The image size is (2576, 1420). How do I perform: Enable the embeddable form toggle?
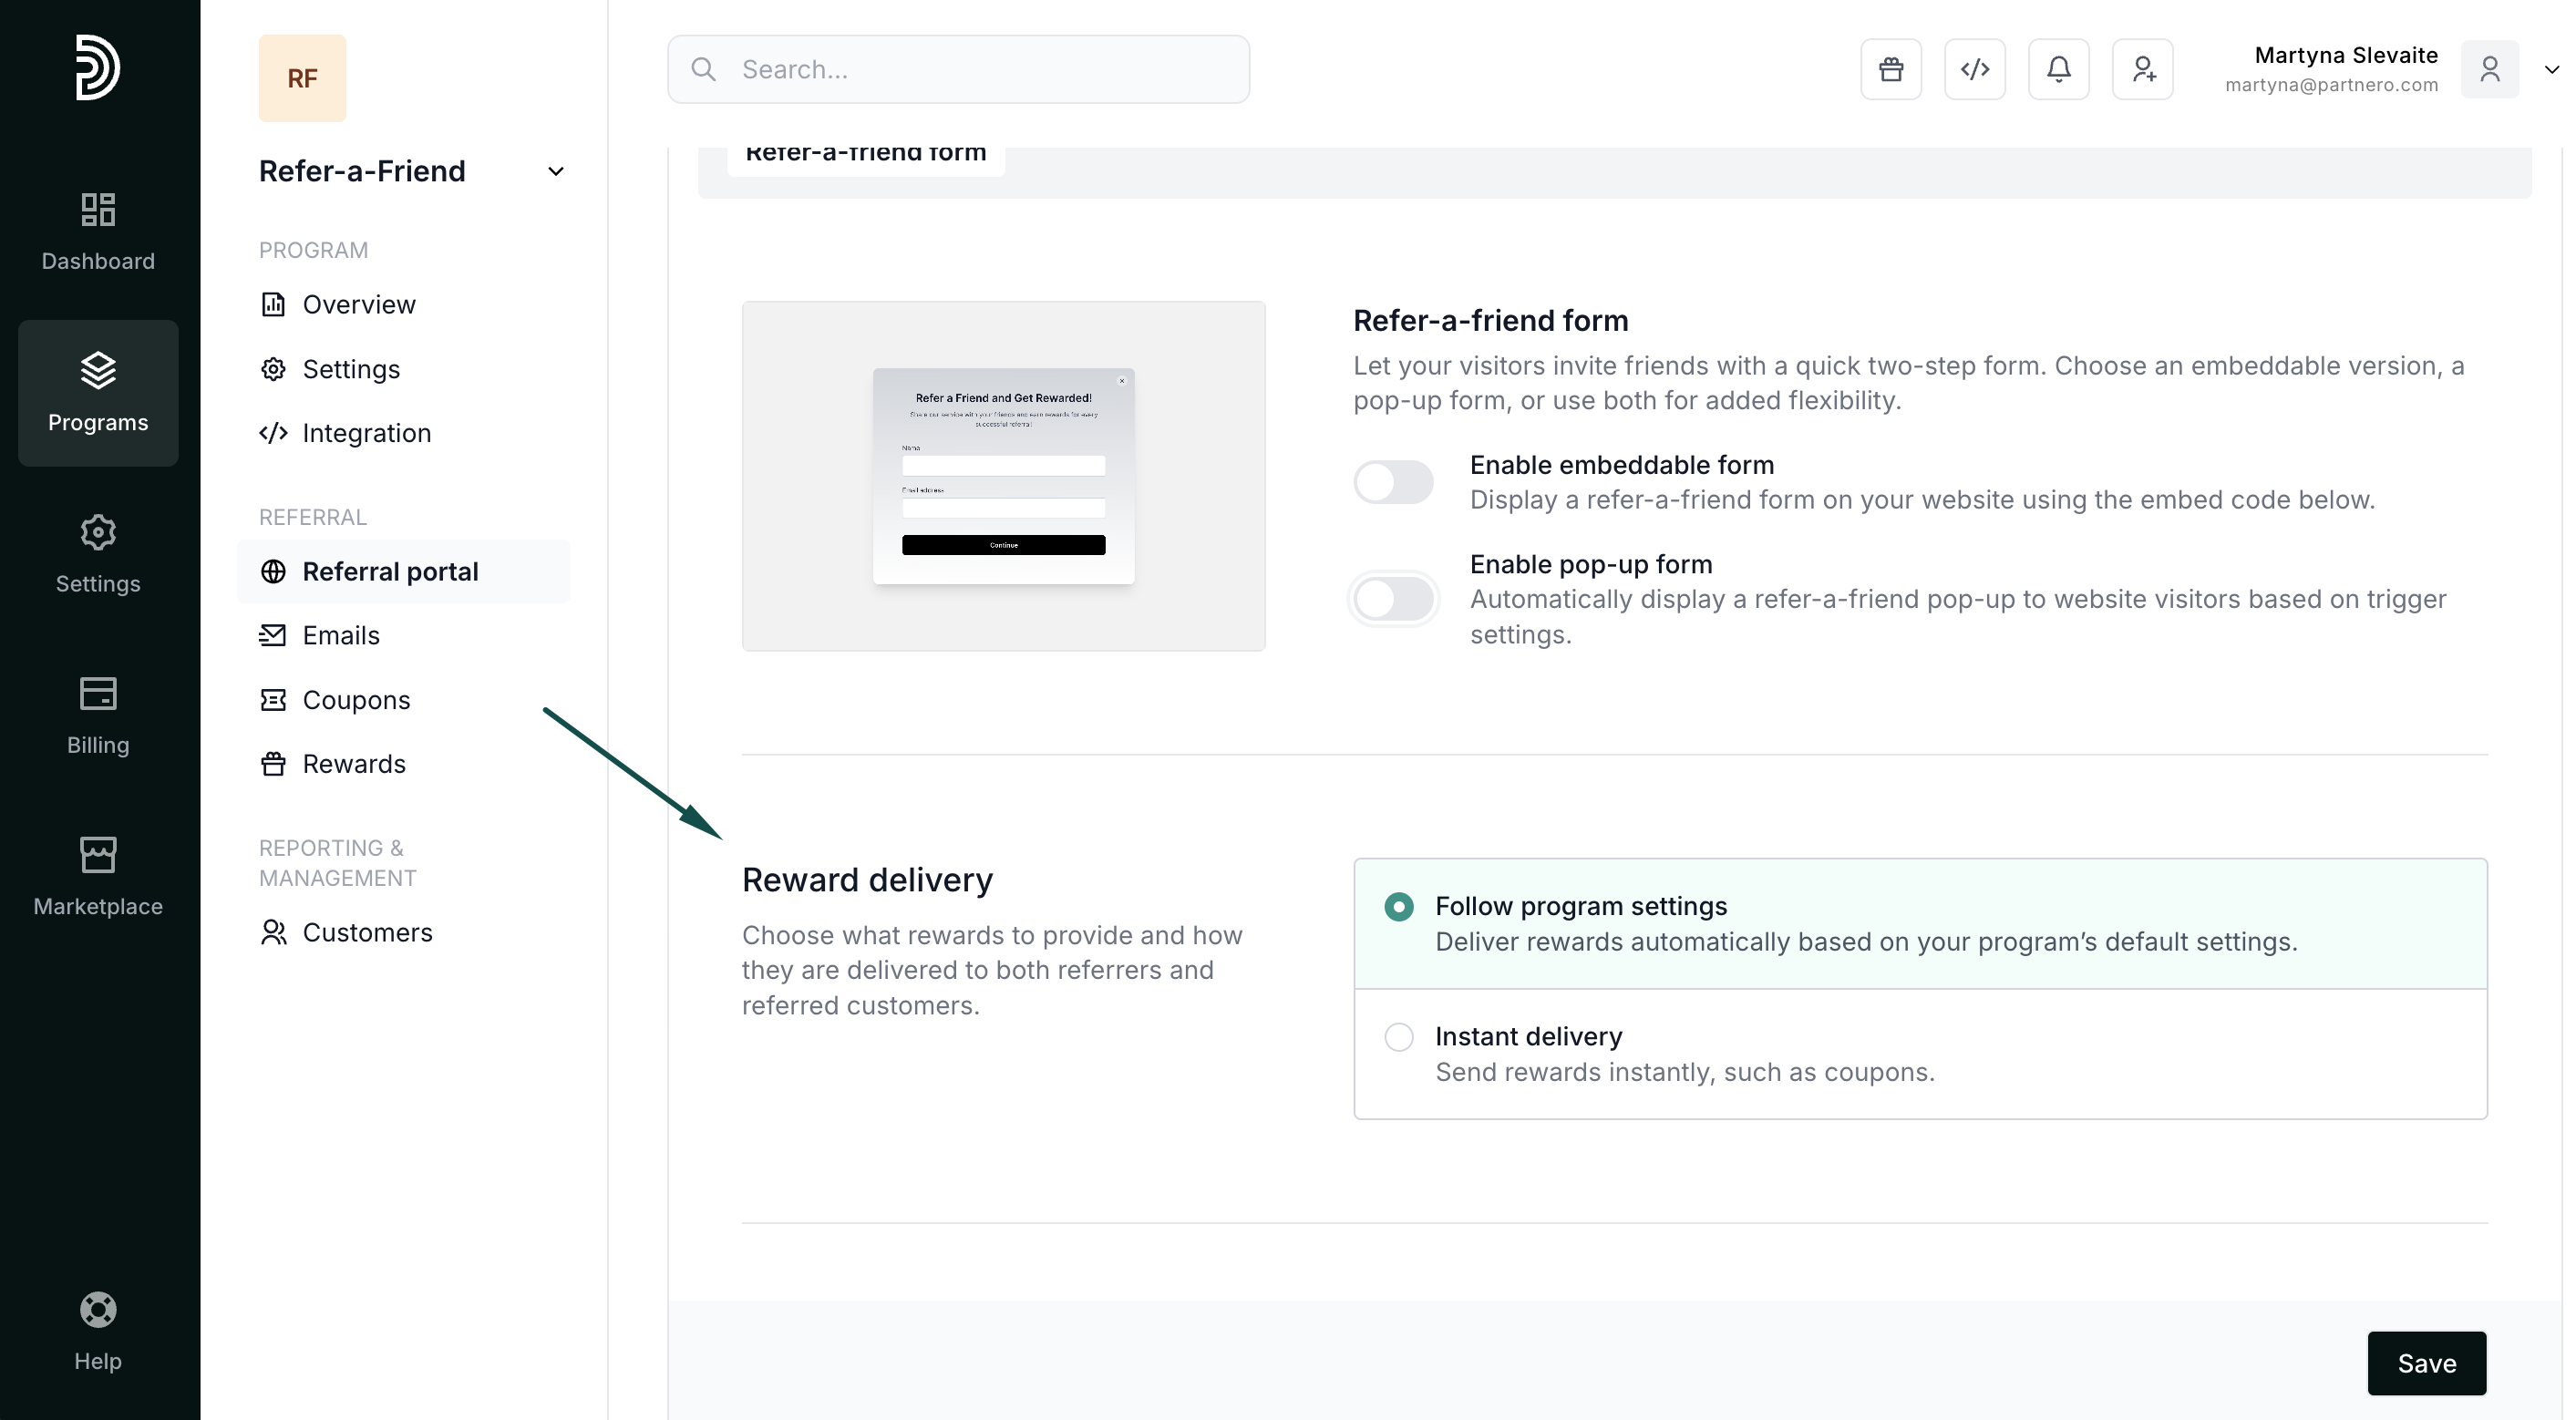tap(1393, 482)
